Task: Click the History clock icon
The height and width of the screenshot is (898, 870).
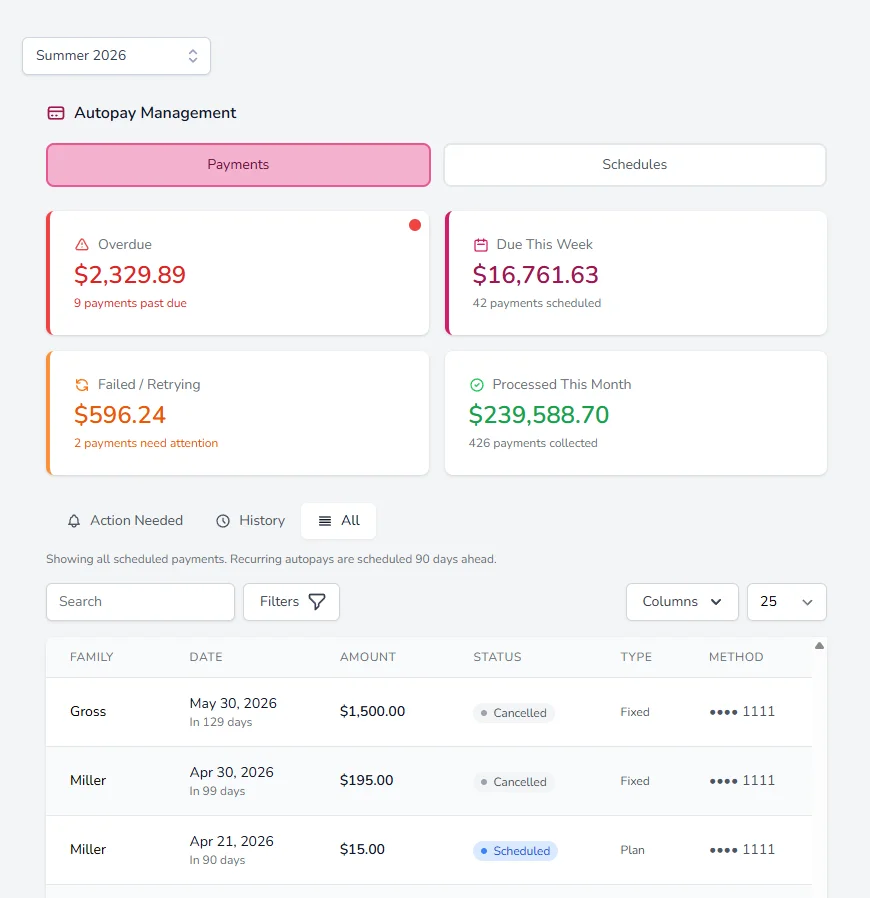Action: tap(223, 521)
